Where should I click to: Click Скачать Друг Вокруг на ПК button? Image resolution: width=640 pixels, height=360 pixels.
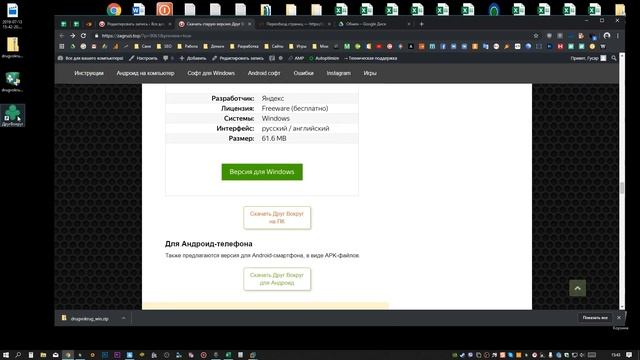(x=277, y=218)
